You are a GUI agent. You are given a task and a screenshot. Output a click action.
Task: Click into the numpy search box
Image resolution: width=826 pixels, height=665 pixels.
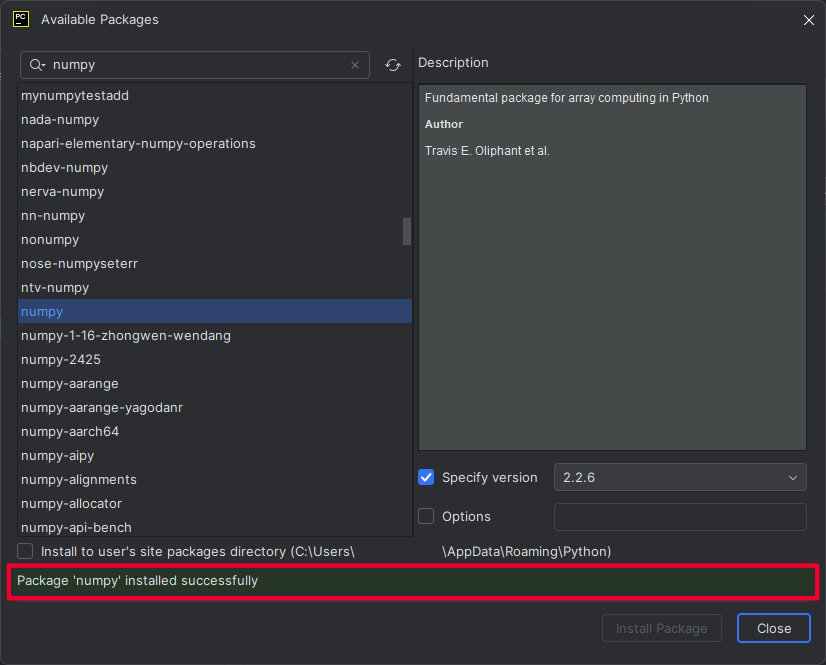(195, 65)
